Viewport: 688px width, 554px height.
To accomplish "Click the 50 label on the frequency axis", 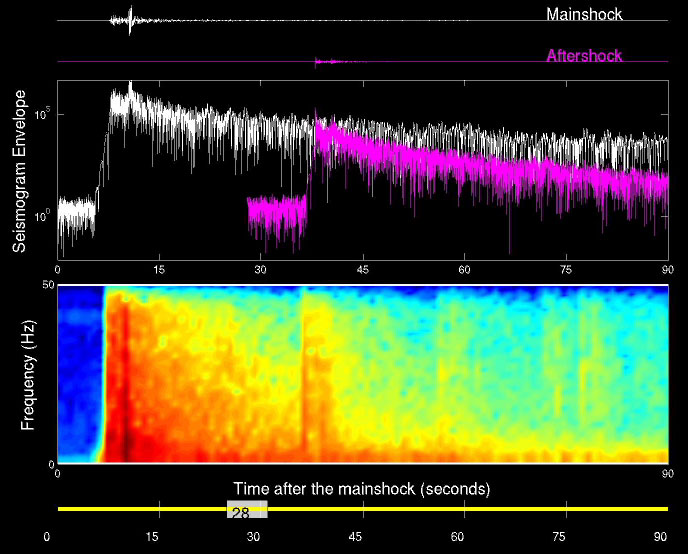I will [49, 286].
